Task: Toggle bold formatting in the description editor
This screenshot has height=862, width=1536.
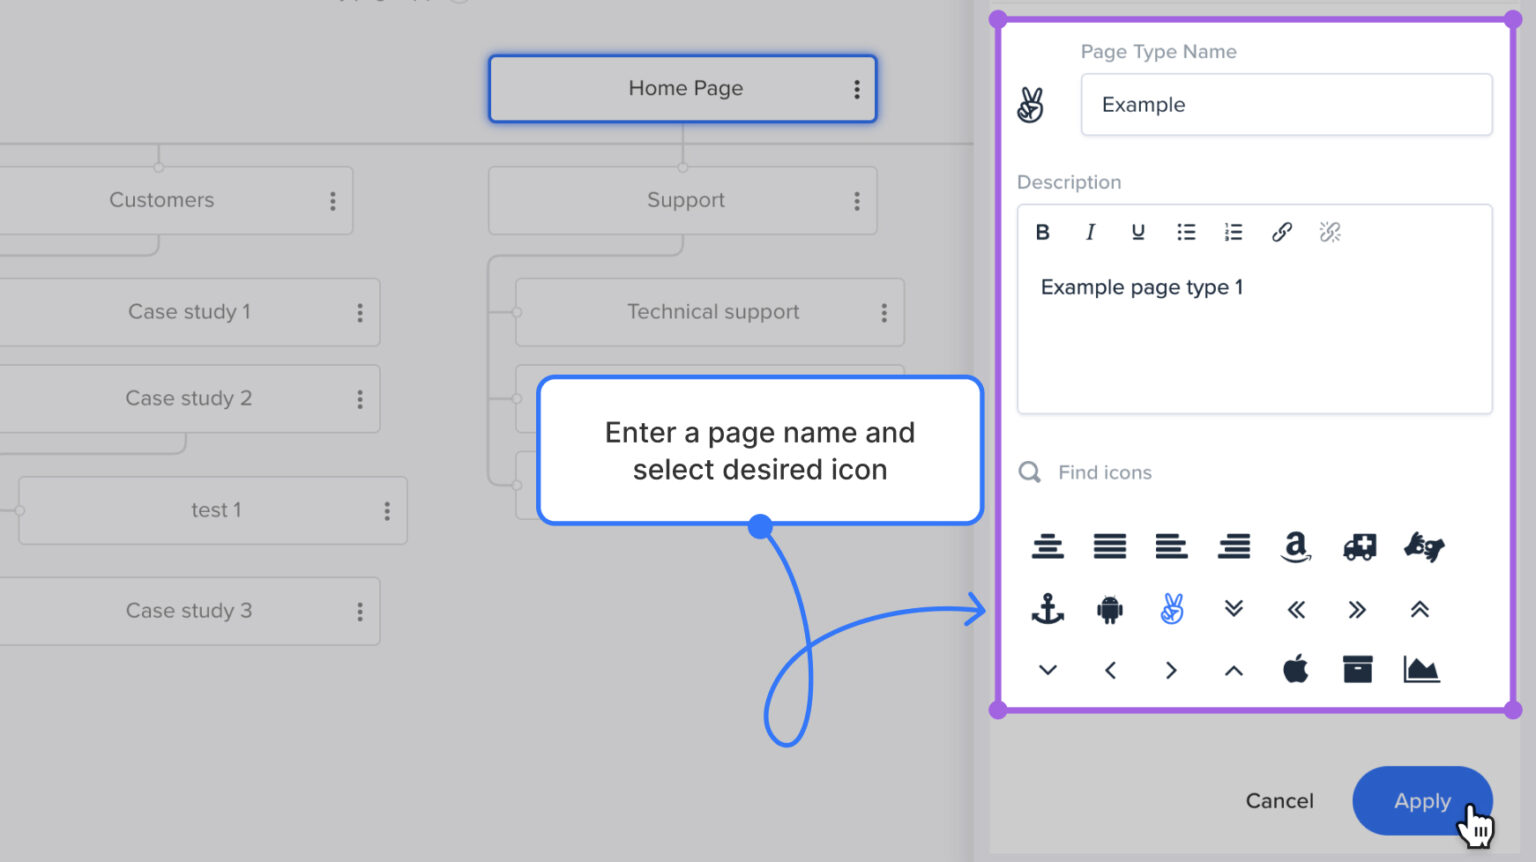Action: coord(1043,232)
